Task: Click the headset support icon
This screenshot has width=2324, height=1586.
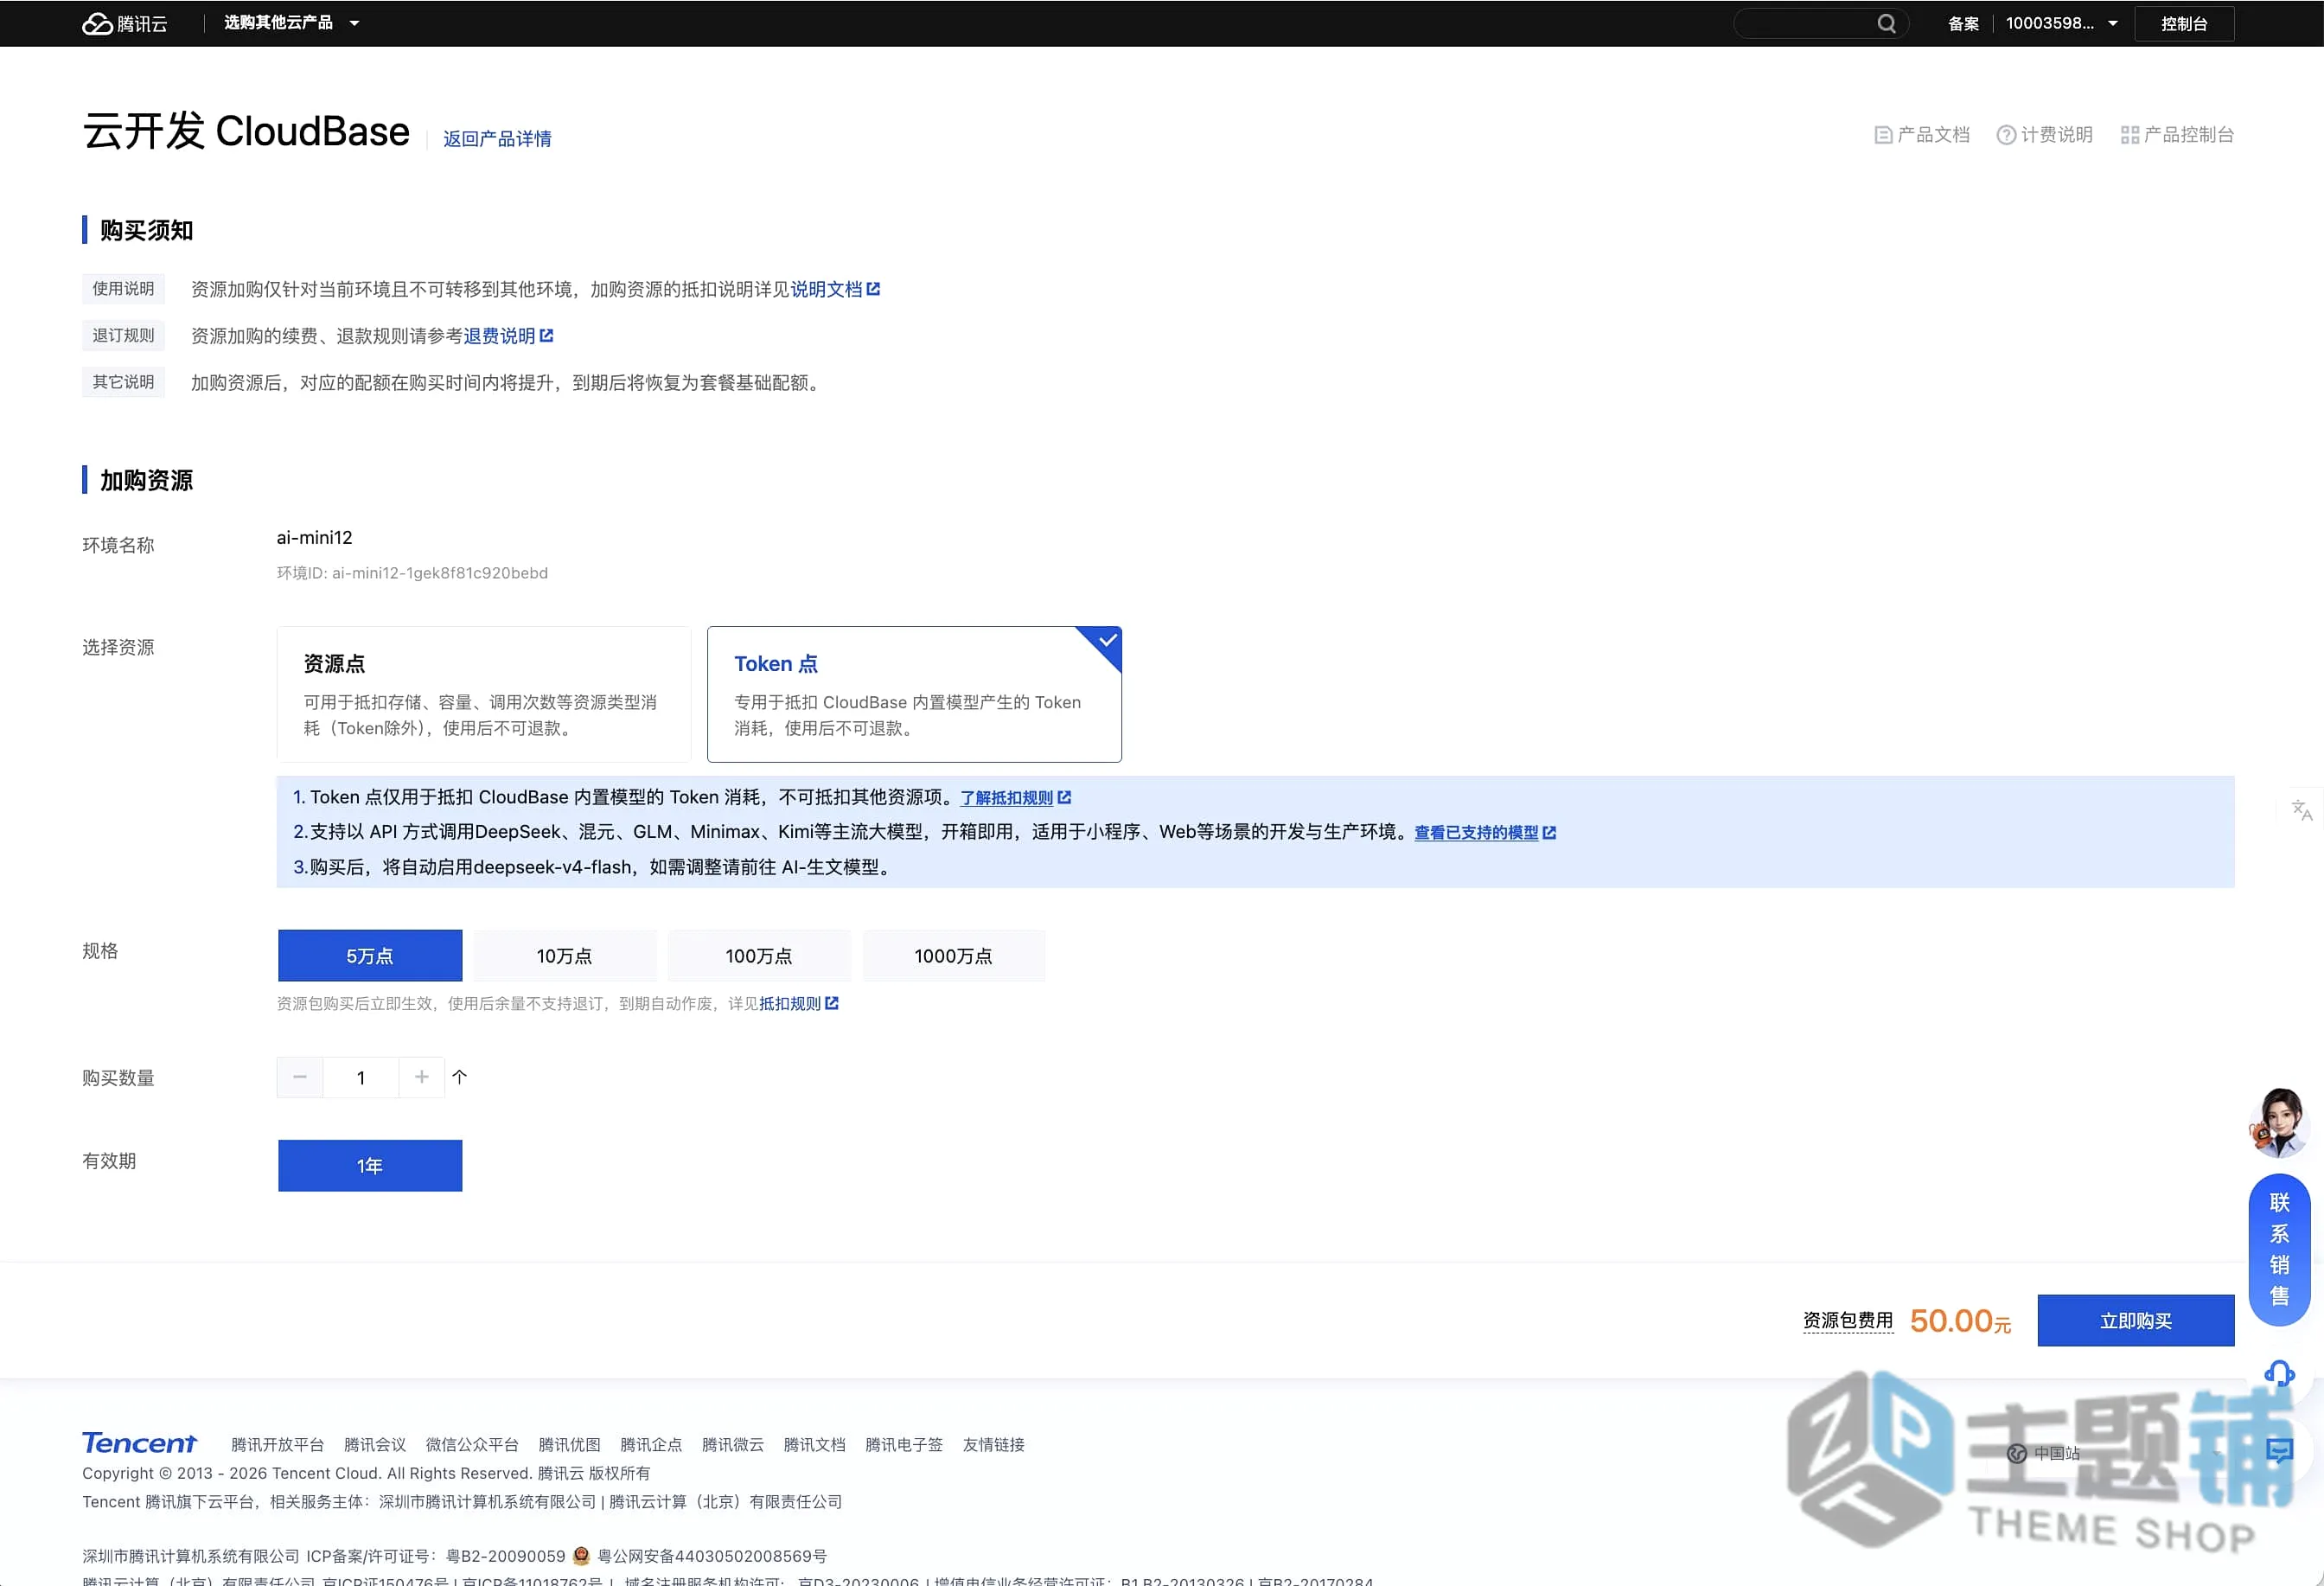Action: pyautogui.click(x=2279, y=1375)
